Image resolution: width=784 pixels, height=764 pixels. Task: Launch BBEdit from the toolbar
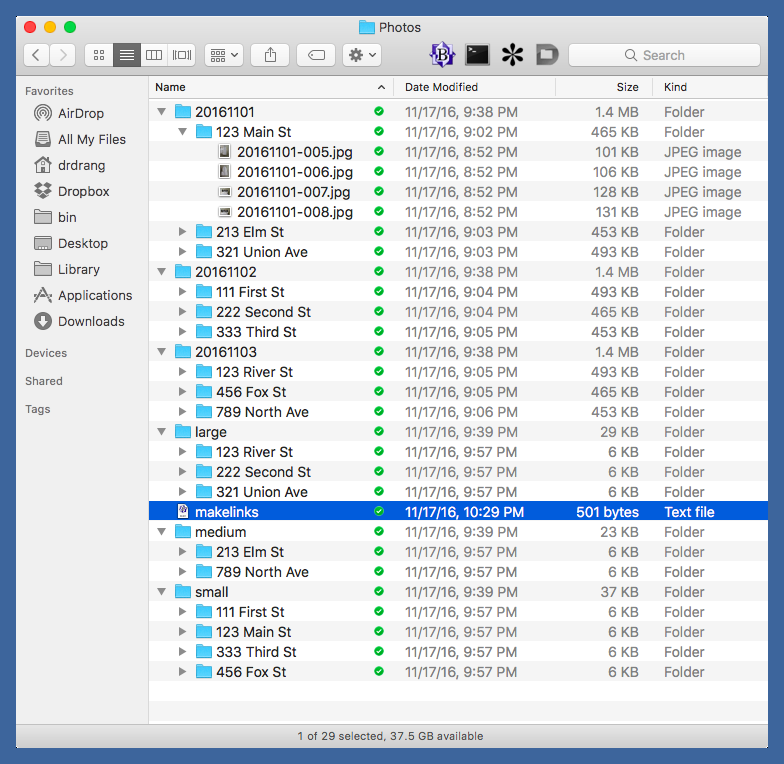pos(442,55)
